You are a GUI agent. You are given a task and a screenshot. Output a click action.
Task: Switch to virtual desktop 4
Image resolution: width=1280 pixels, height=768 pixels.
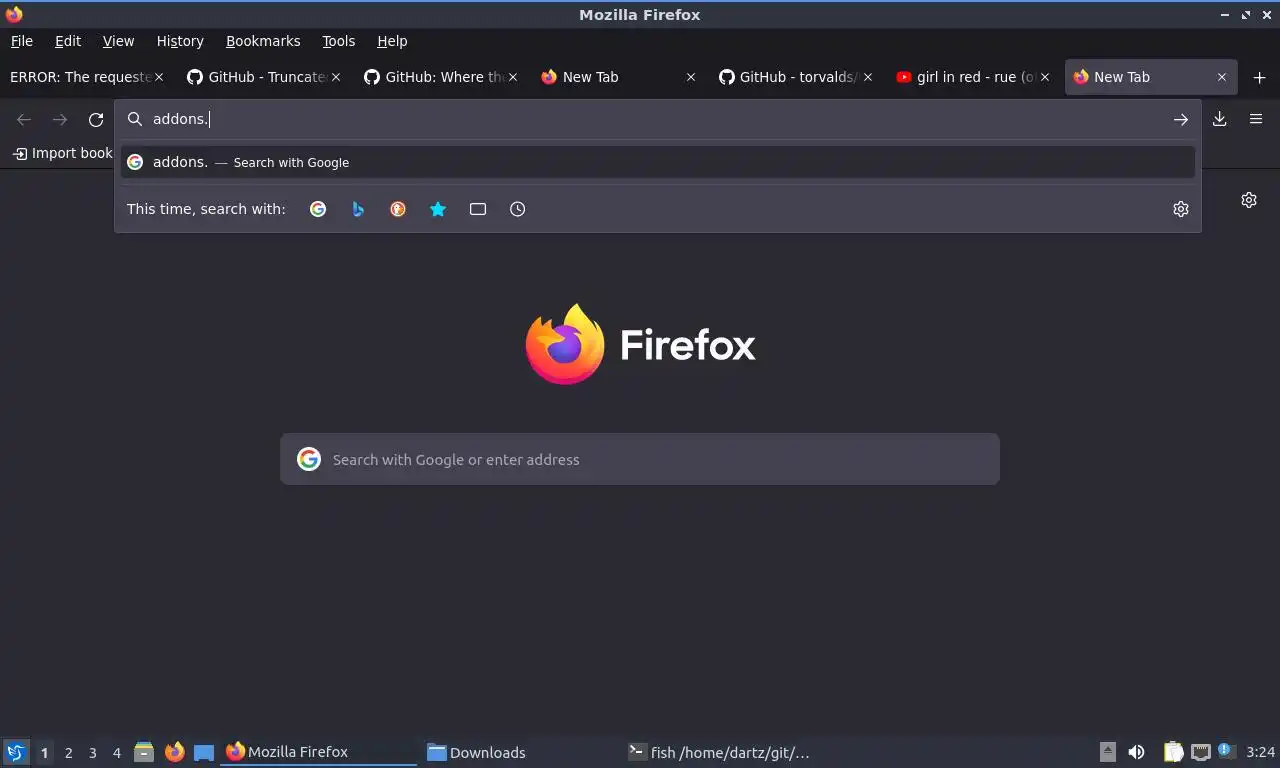117,752
